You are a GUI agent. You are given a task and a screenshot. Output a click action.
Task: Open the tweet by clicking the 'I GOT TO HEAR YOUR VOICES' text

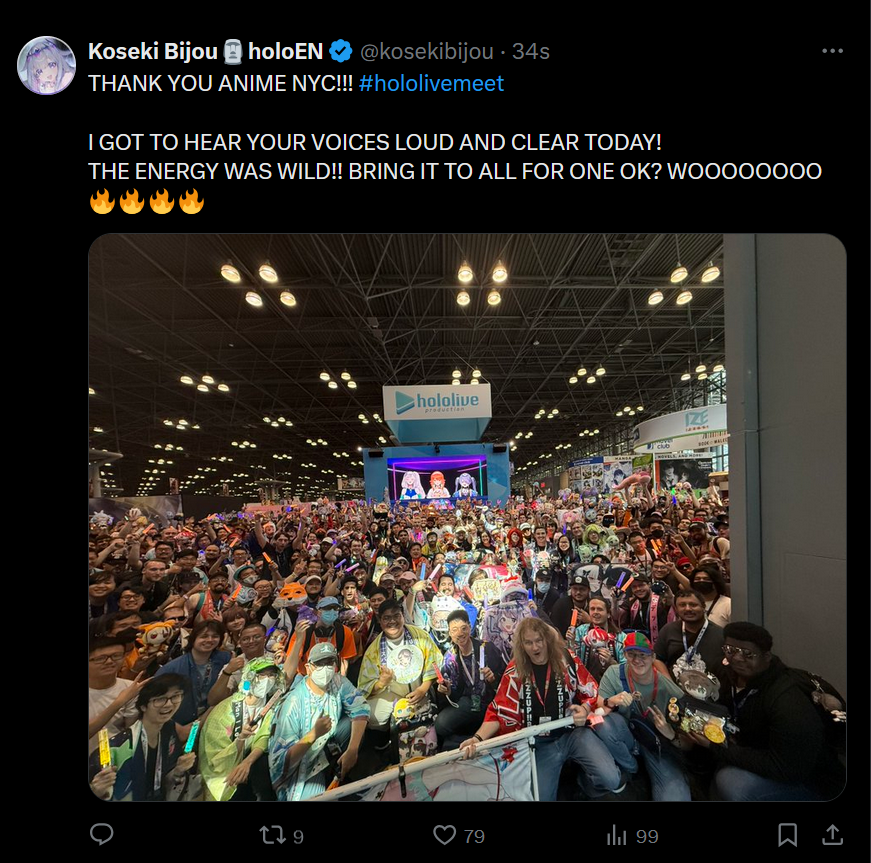click(x=375, y=142)
